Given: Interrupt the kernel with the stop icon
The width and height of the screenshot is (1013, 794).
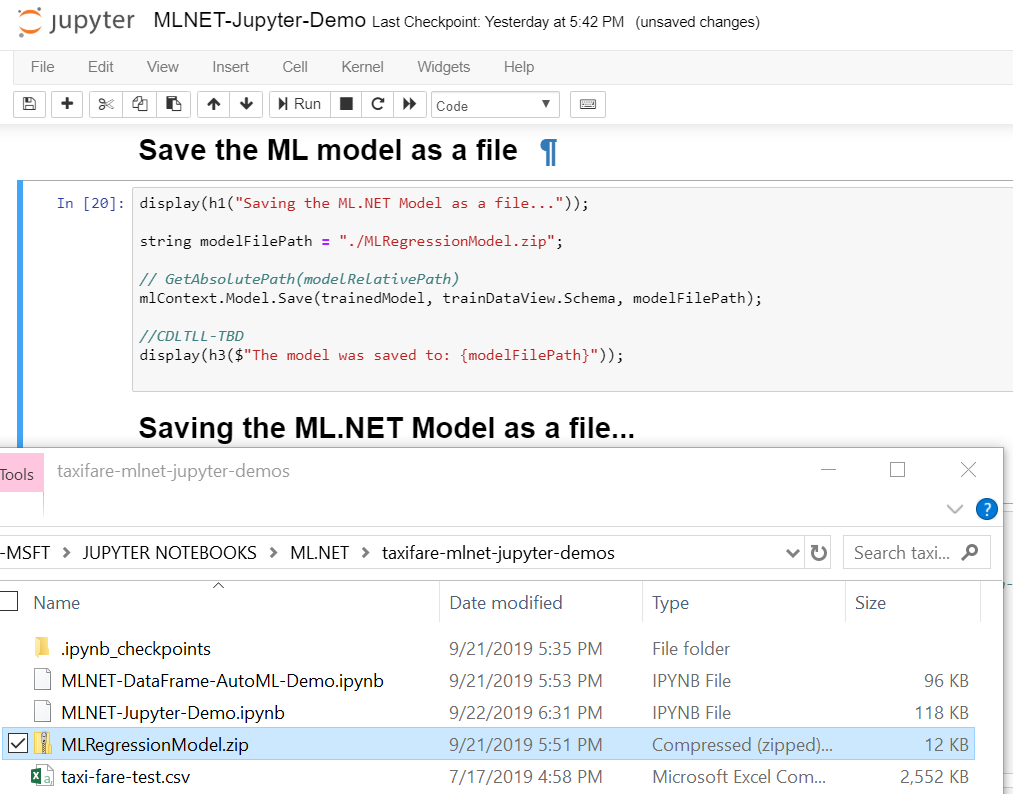Looking at the screenshot, I should tap(346, 104).
